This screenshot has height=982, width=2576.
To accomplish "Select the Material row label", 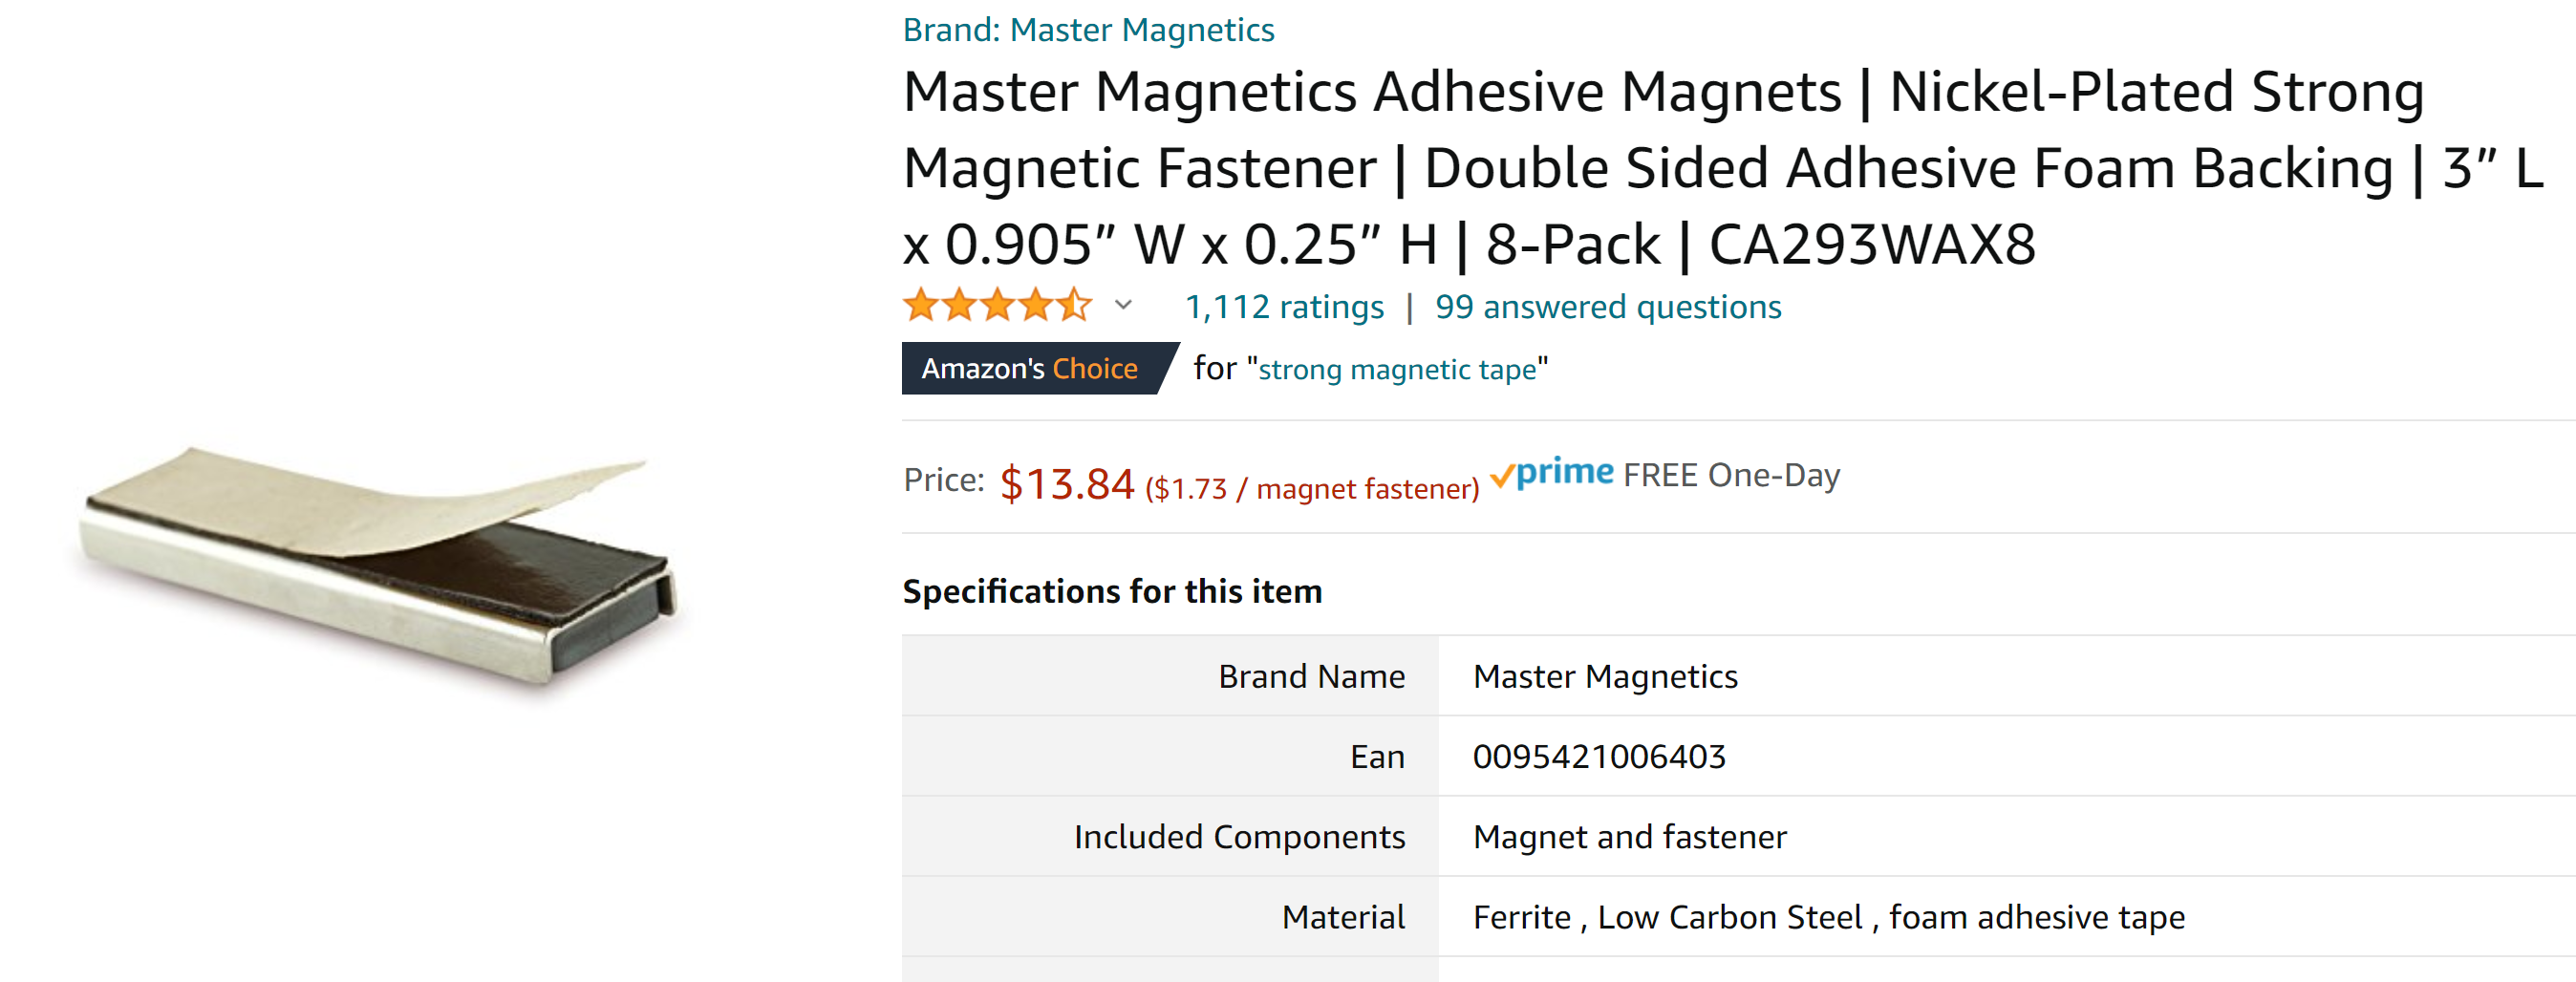I will click(x=1343, y=917).
